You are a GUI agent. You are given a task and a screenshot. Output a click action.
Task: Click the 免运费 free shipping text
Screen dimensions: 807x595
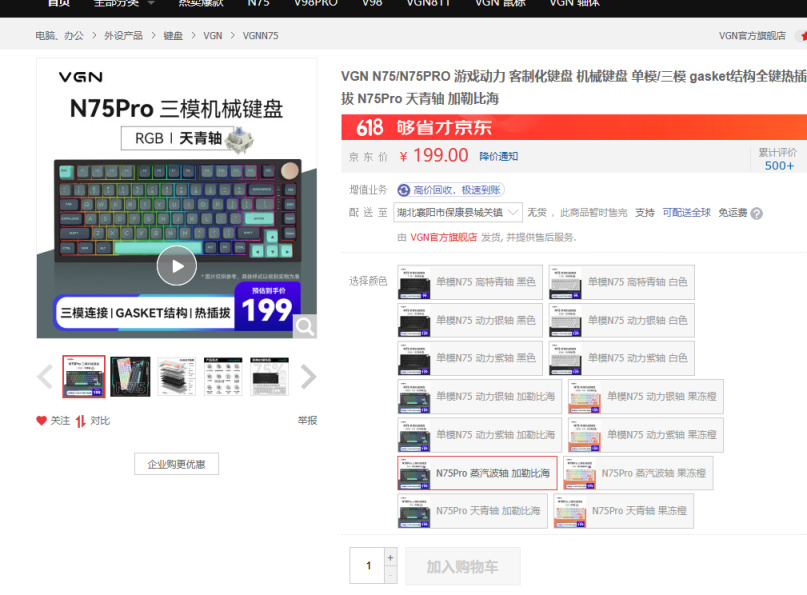[732, 213]
